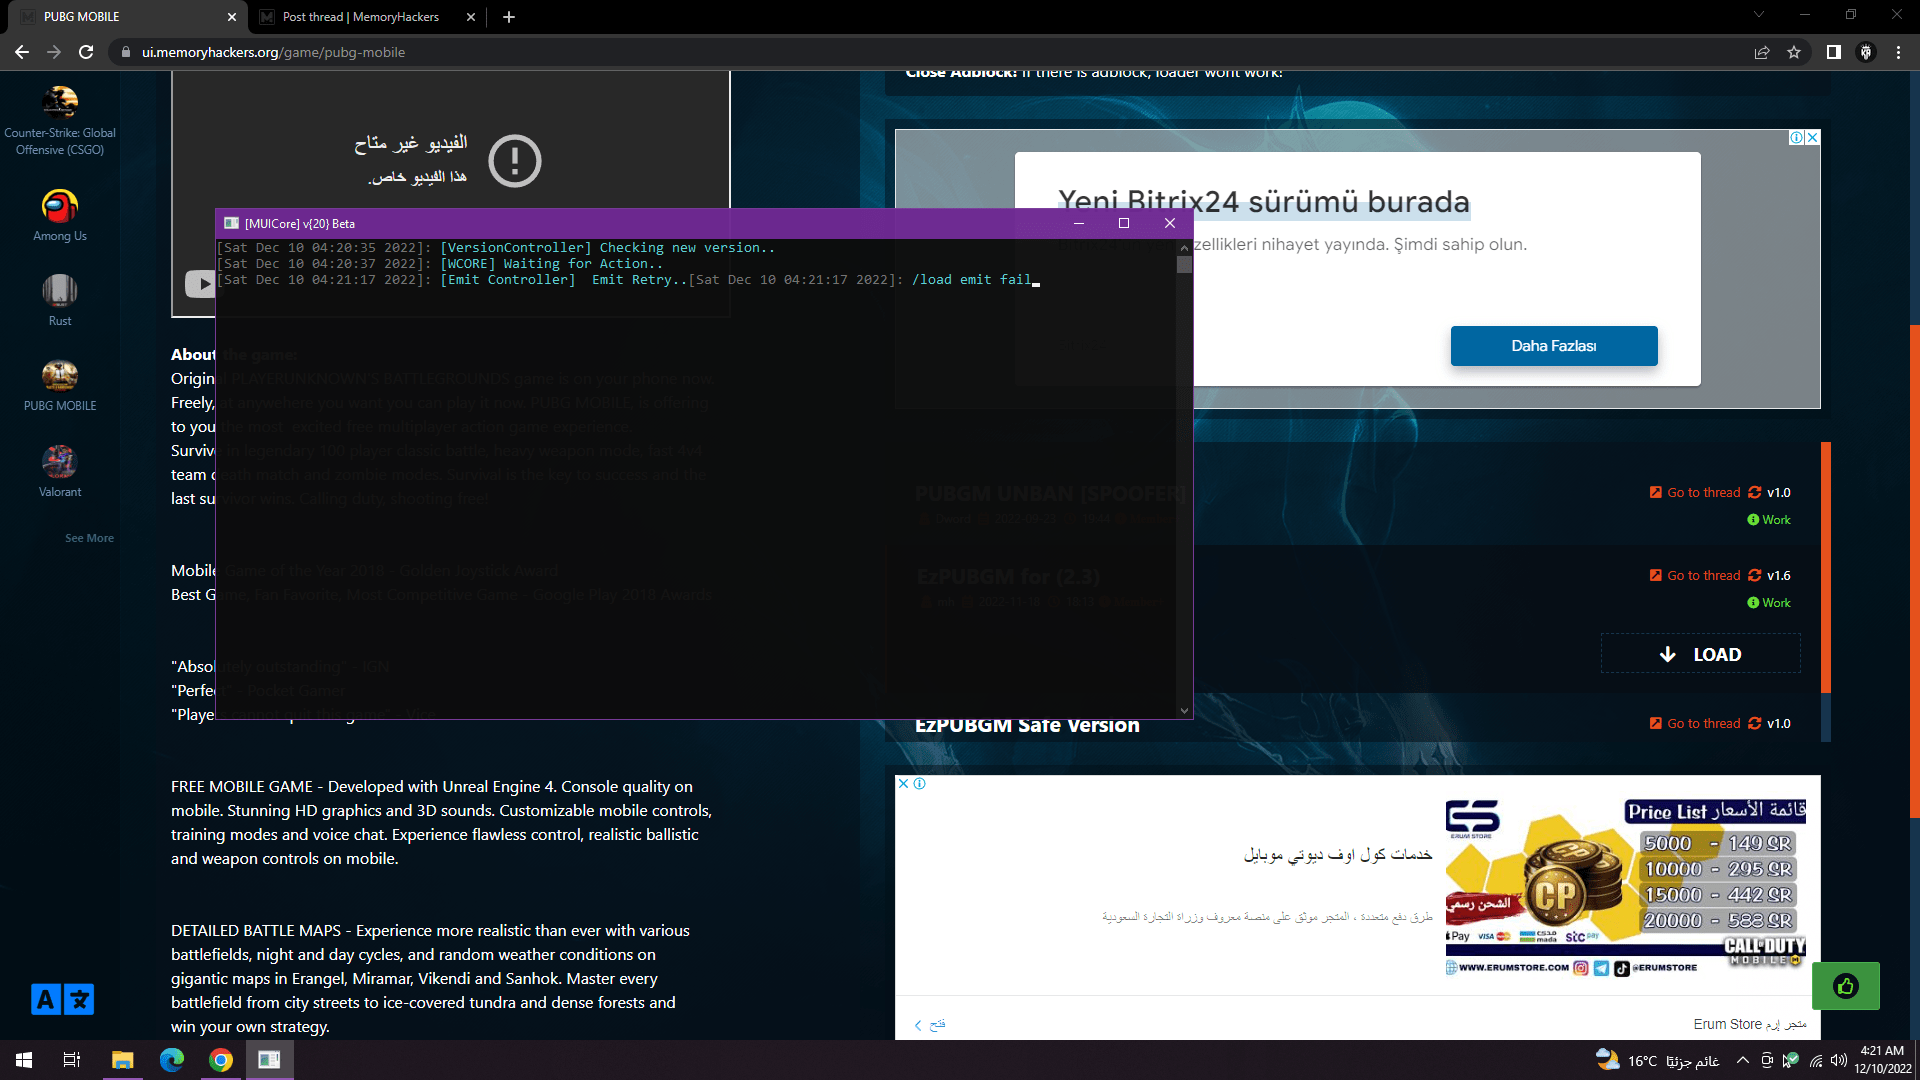Click Daha Fazlası in Bitrix24 ad
The width and height of the screenshot is (1920, 1080).
click(x=1554, y=346)
